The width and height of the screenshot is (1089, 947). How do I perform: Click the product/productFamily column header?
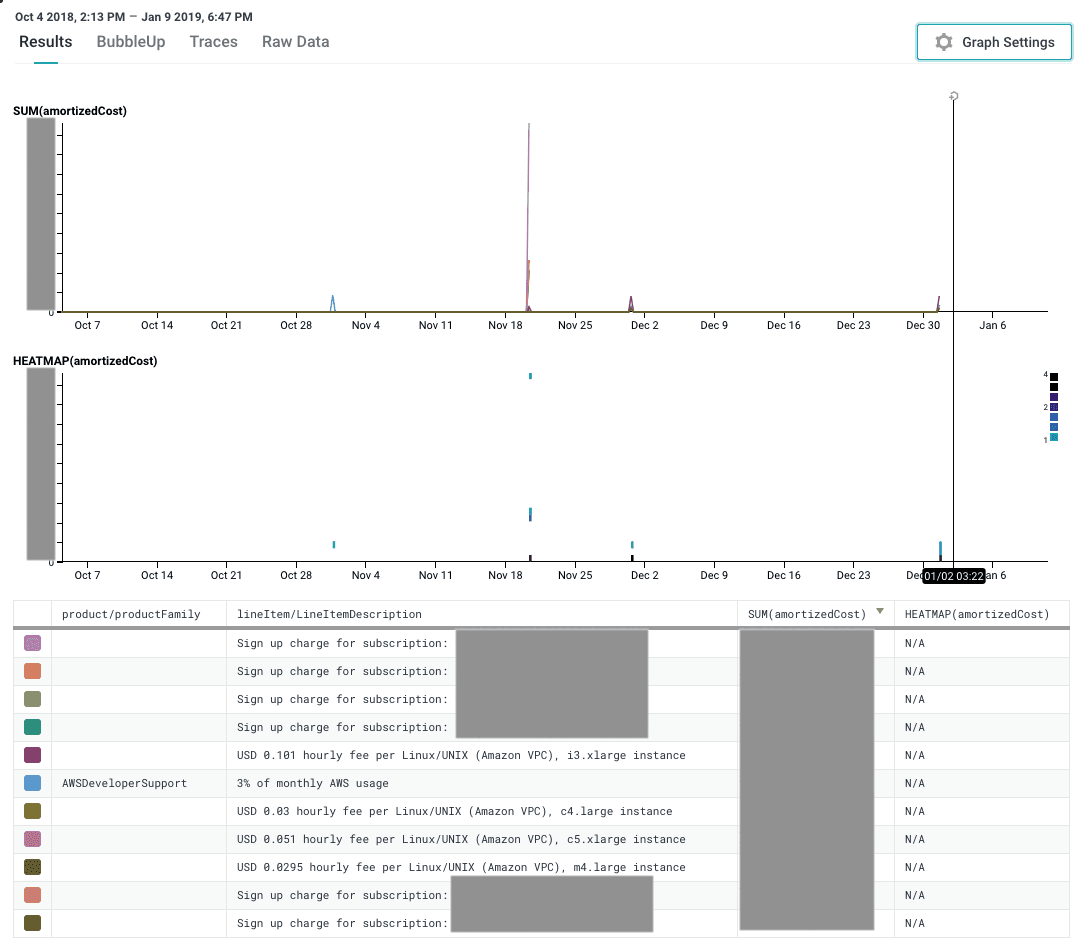click(x=131, y=614)
